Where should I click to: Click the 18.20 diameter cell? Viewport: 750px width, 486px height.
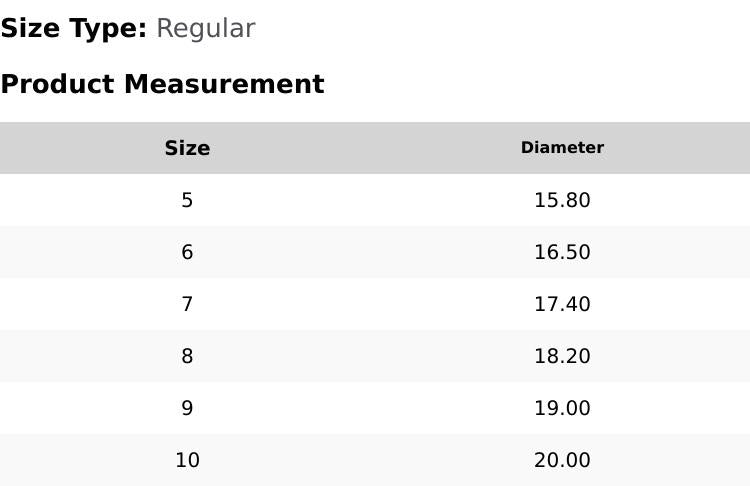[x=562, y=356]
